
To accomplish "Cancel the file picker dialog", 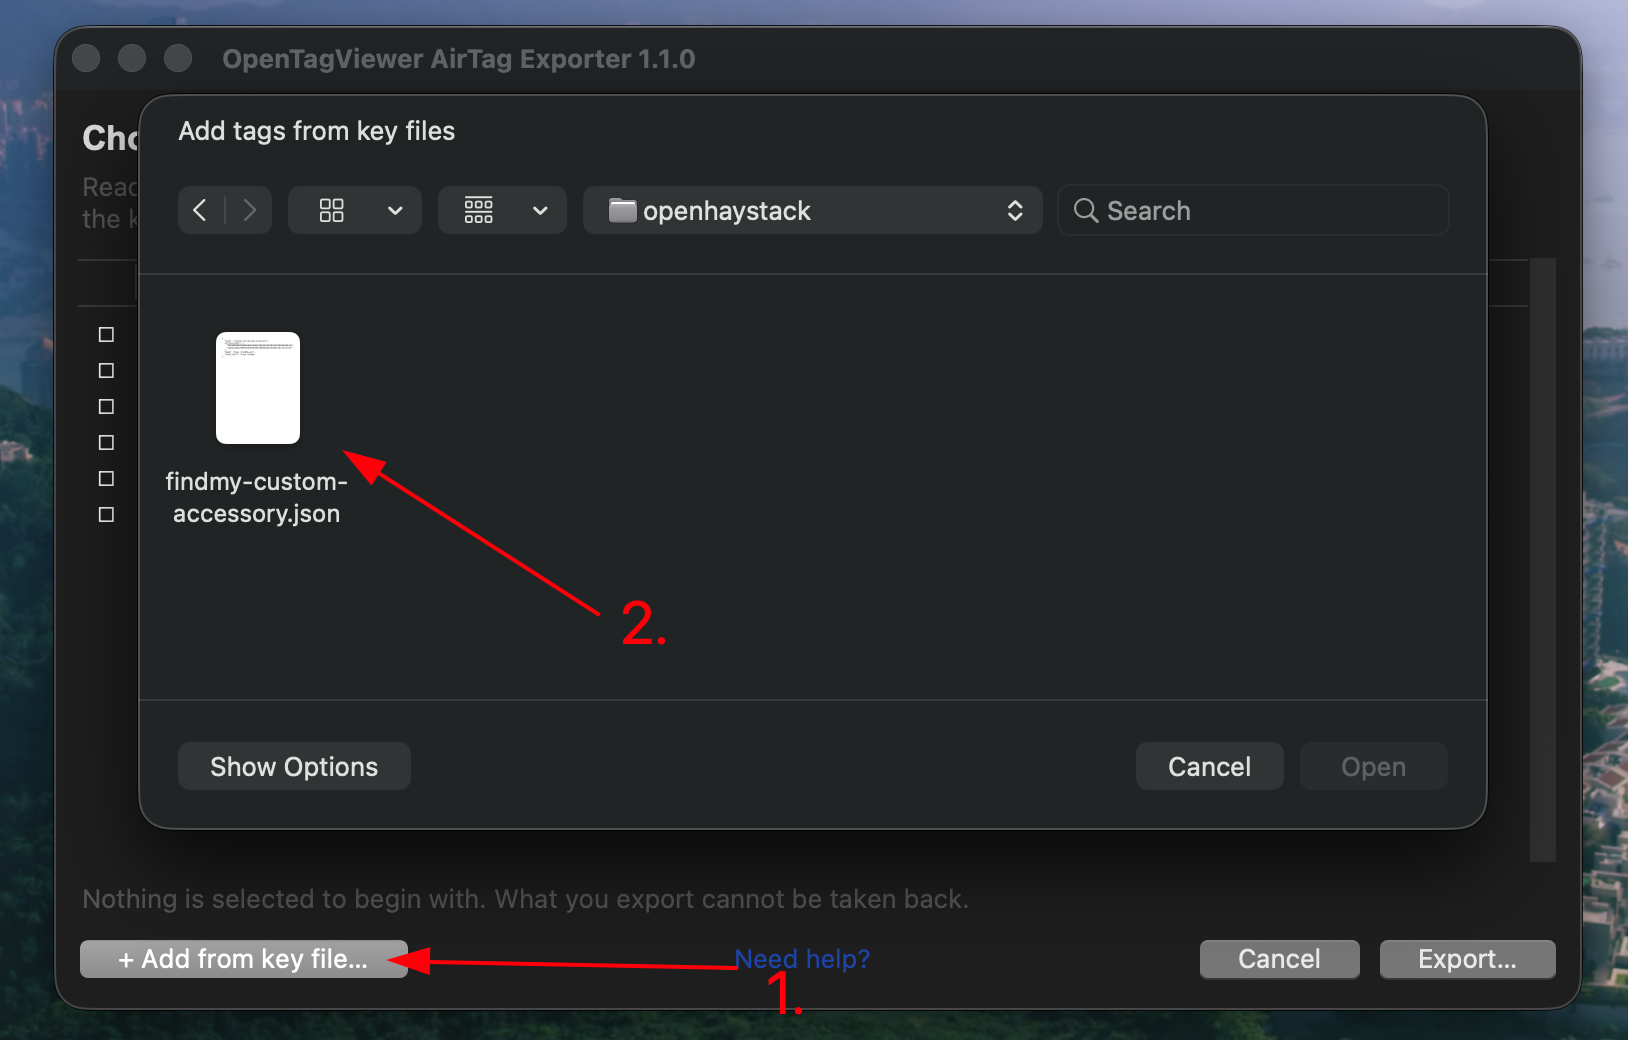I will (1209, 766).
